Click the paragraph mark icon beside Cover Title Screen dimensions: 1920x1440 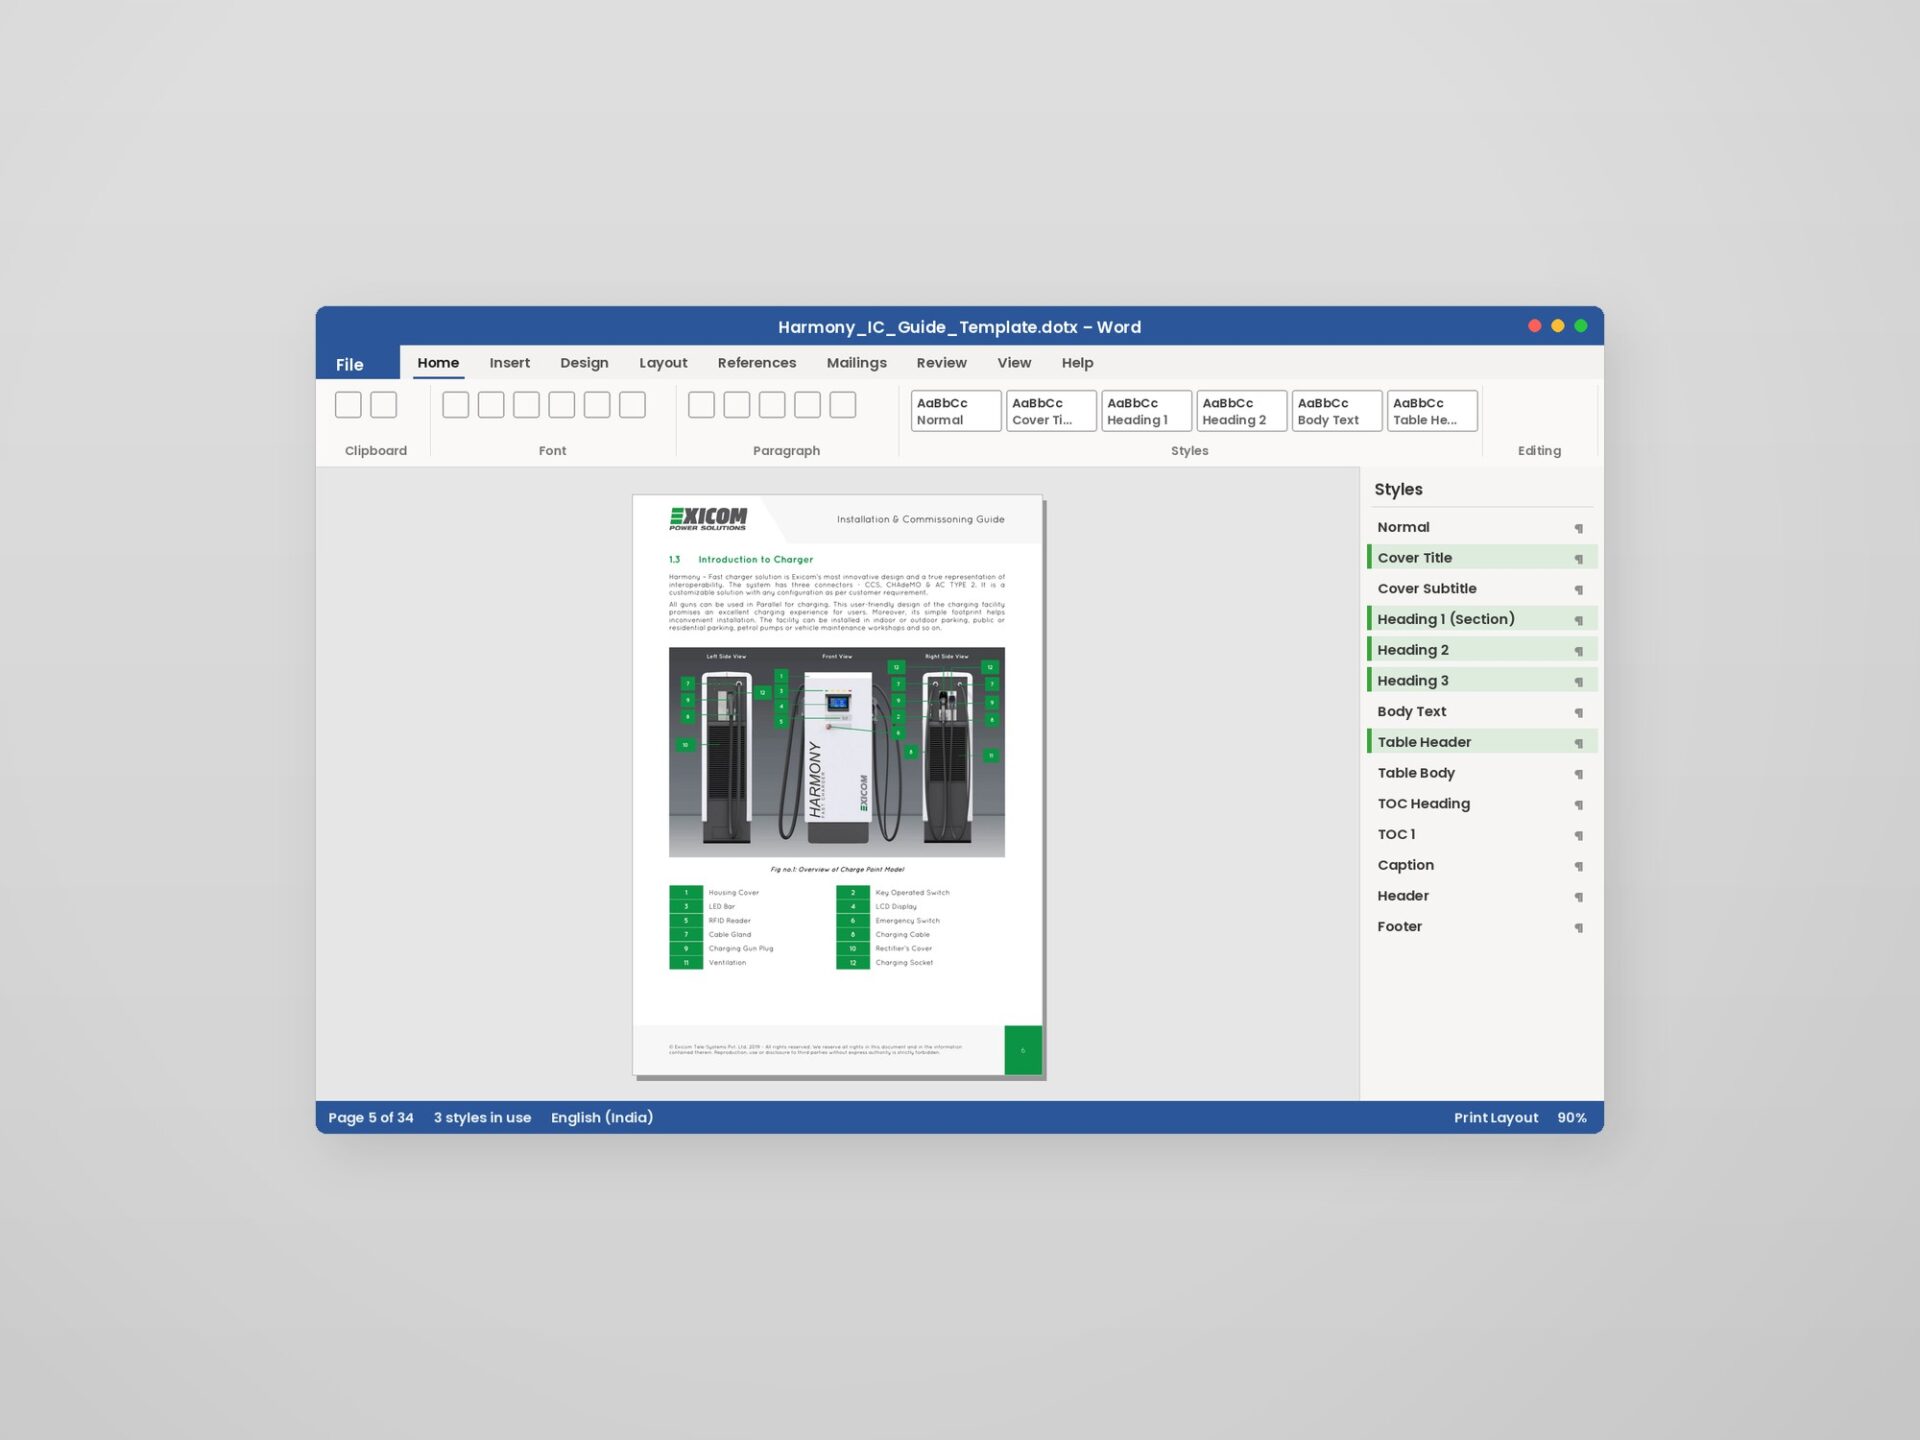click(x=1579, y=559)
